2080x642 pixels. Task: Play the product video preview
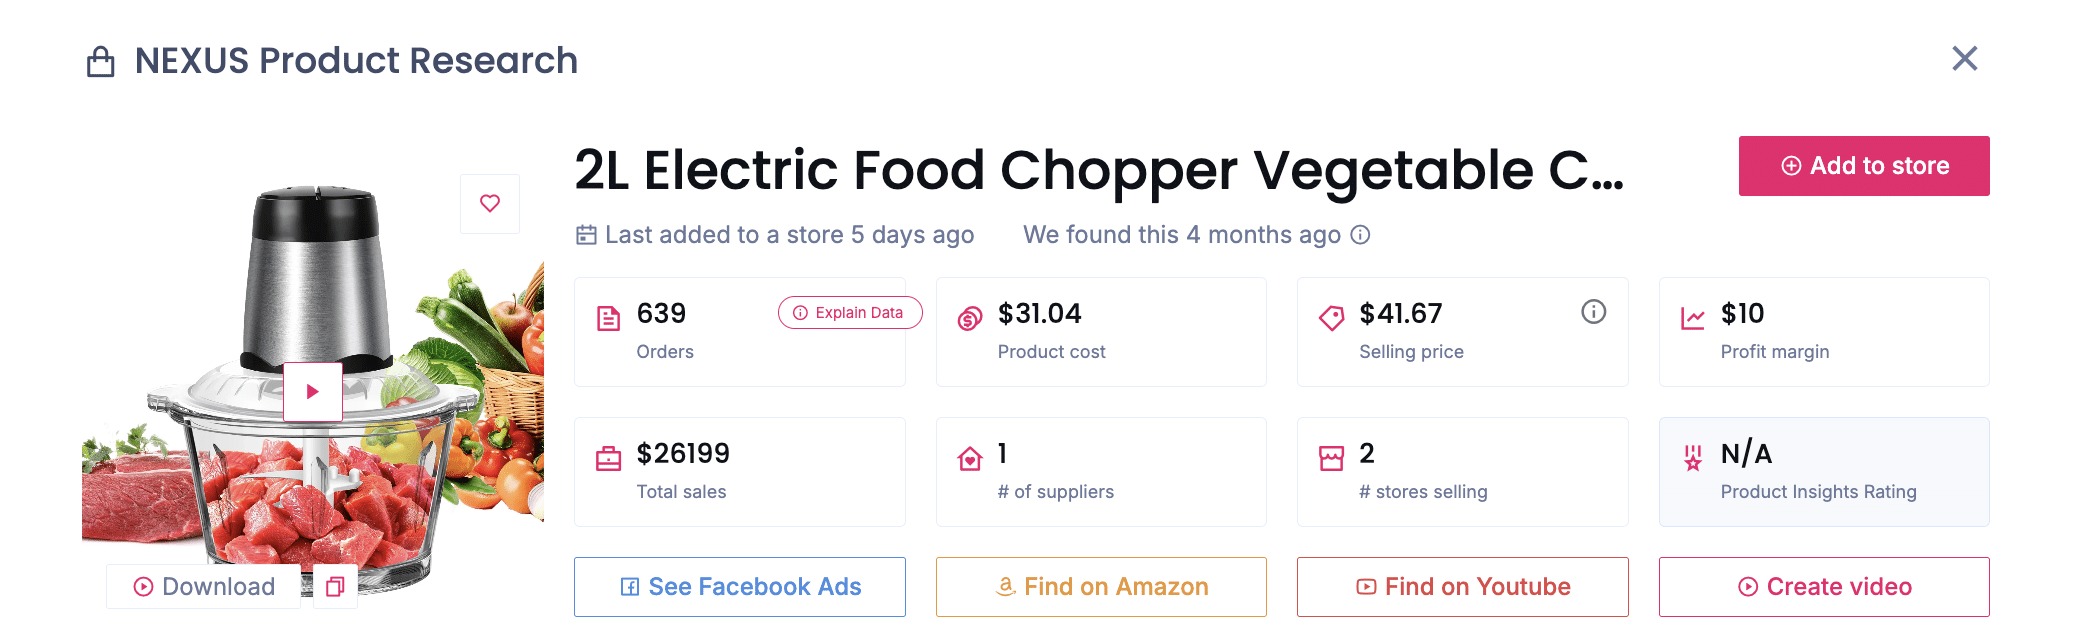pyautogui.click(x=313, y=391)
